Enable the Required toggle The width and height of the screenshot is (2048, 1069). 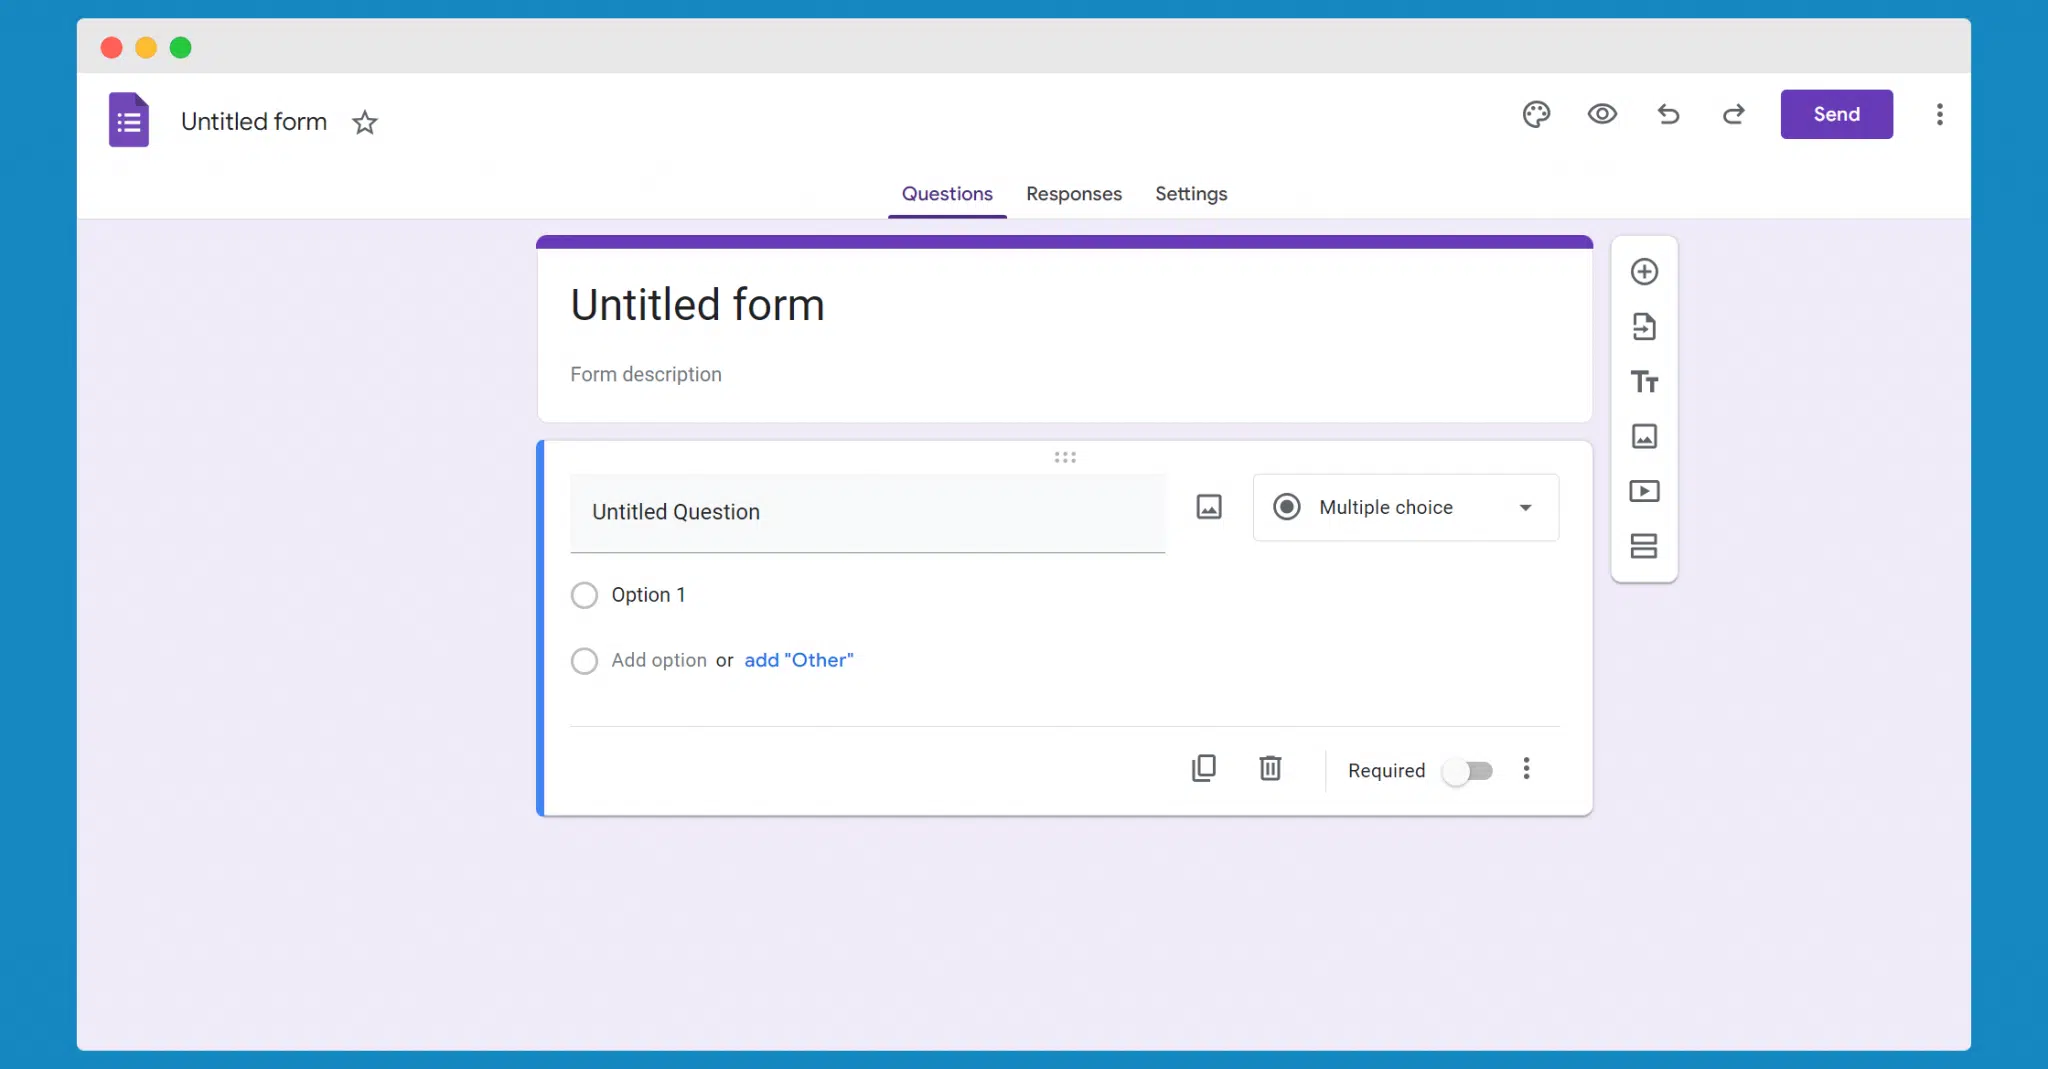click(1470, 770)
